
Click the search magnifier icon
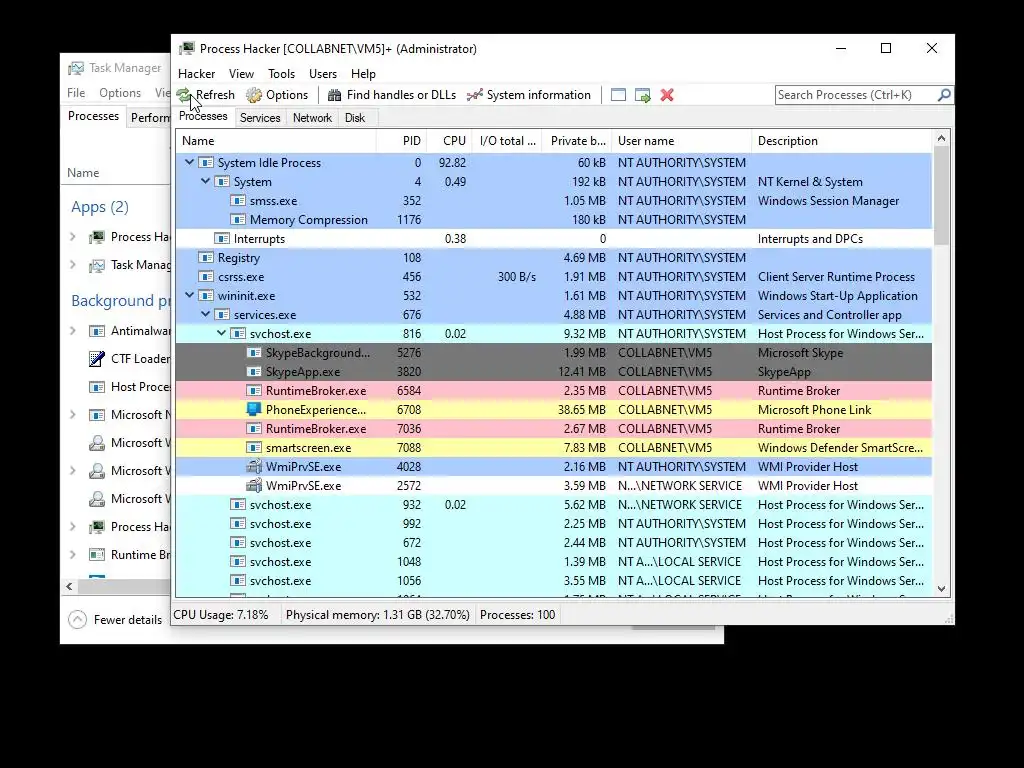coord(944,95)
